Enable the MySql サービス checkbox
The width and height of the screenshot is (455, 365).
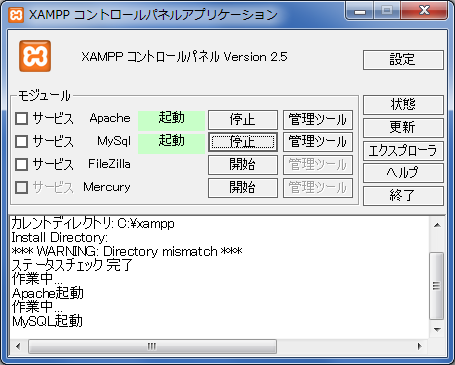click(22, 141)
